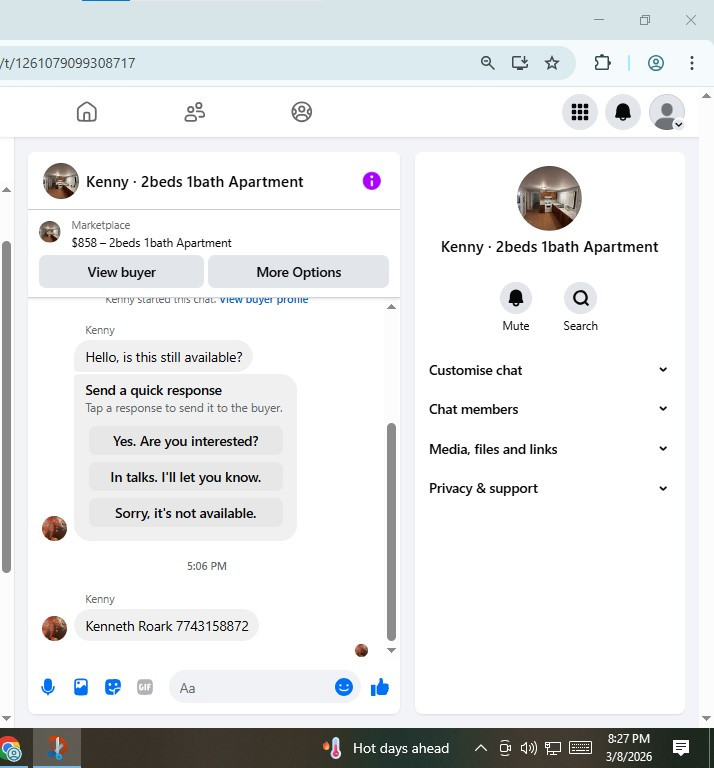Open the account profile avatar menu
This screenshot has width=714, height=768.
coord(666,112)
